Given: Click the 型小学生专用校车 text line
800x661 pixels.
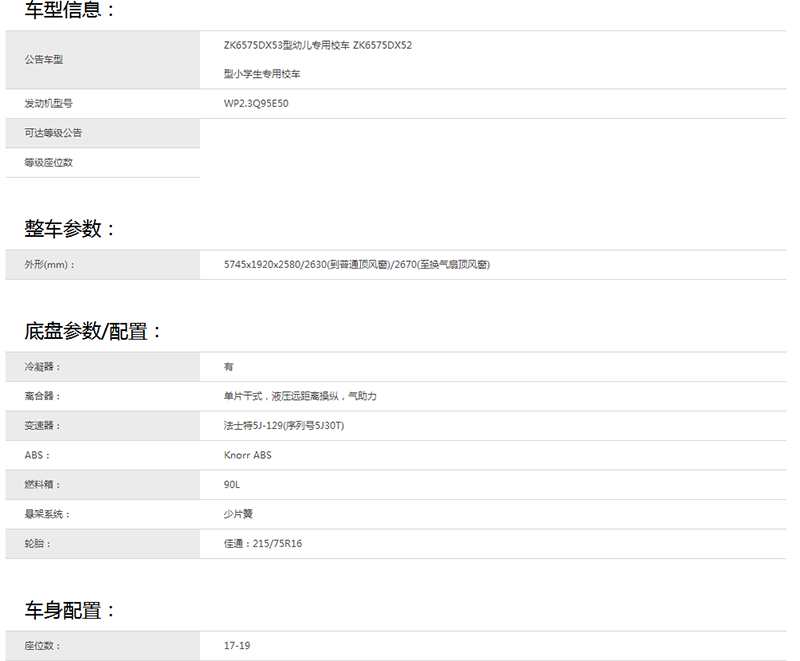Looking at the screenshot, I should [262, 74].
